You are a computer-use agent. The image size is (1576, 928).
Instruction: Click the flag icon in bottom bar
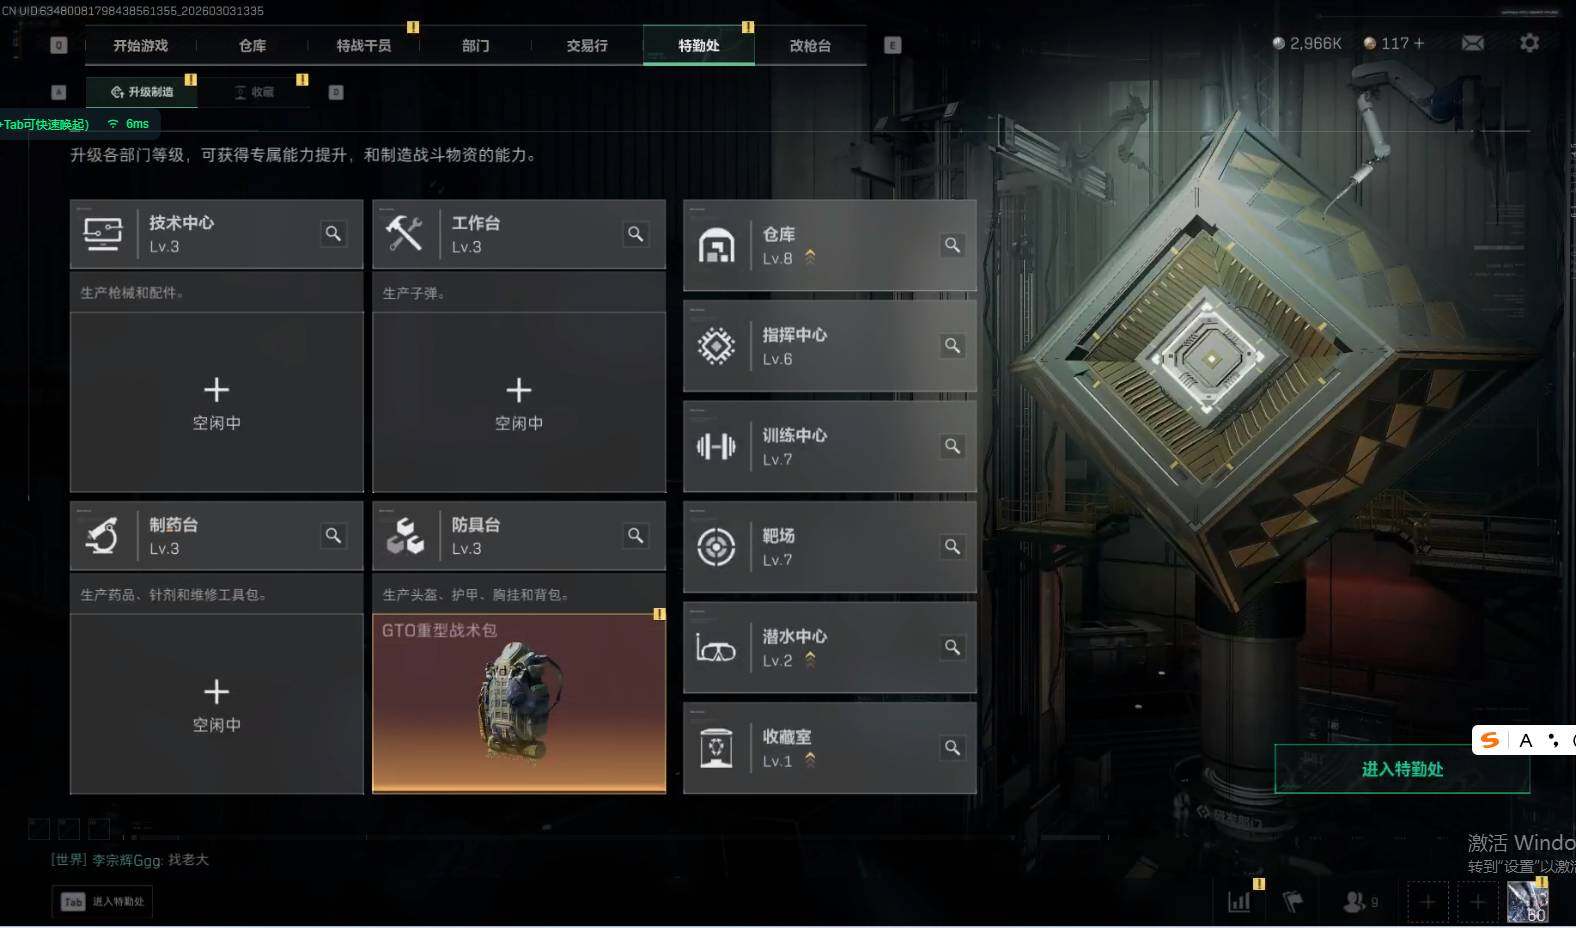[x=1293, y=901]
